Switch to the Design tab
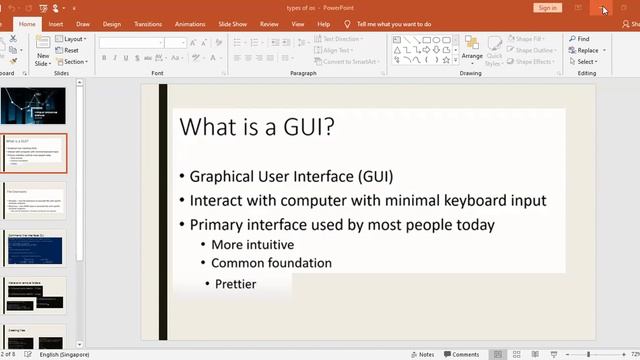 tap(111, 24)
